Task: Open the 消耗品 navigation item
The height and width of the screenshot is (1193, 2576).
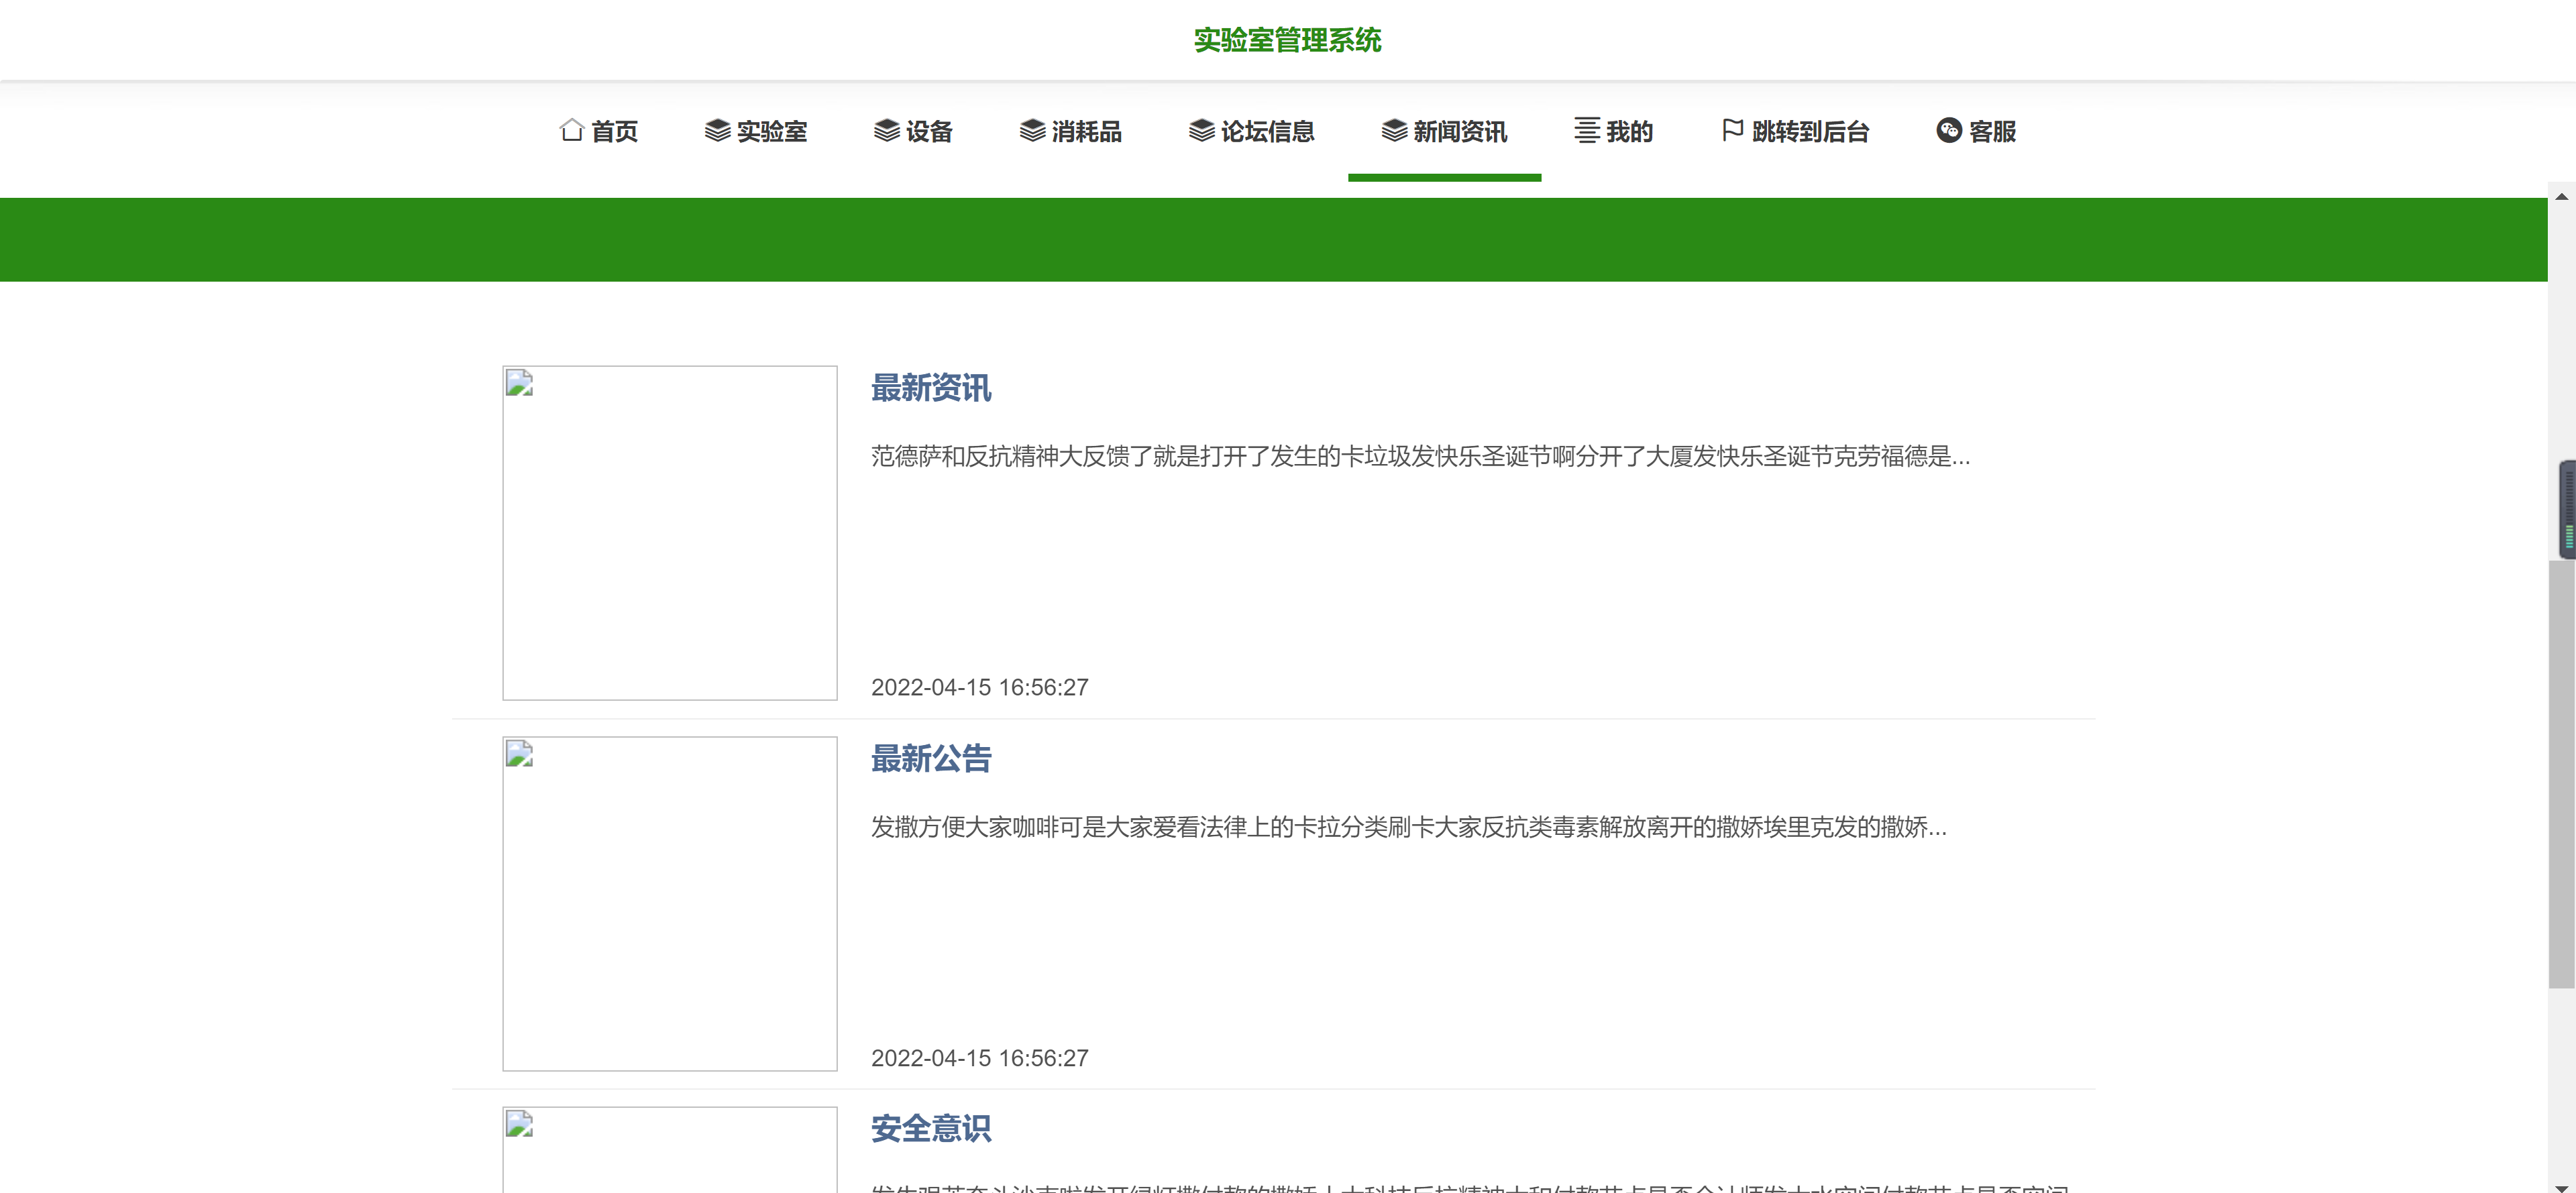Action: click(x=1086, y=131)
